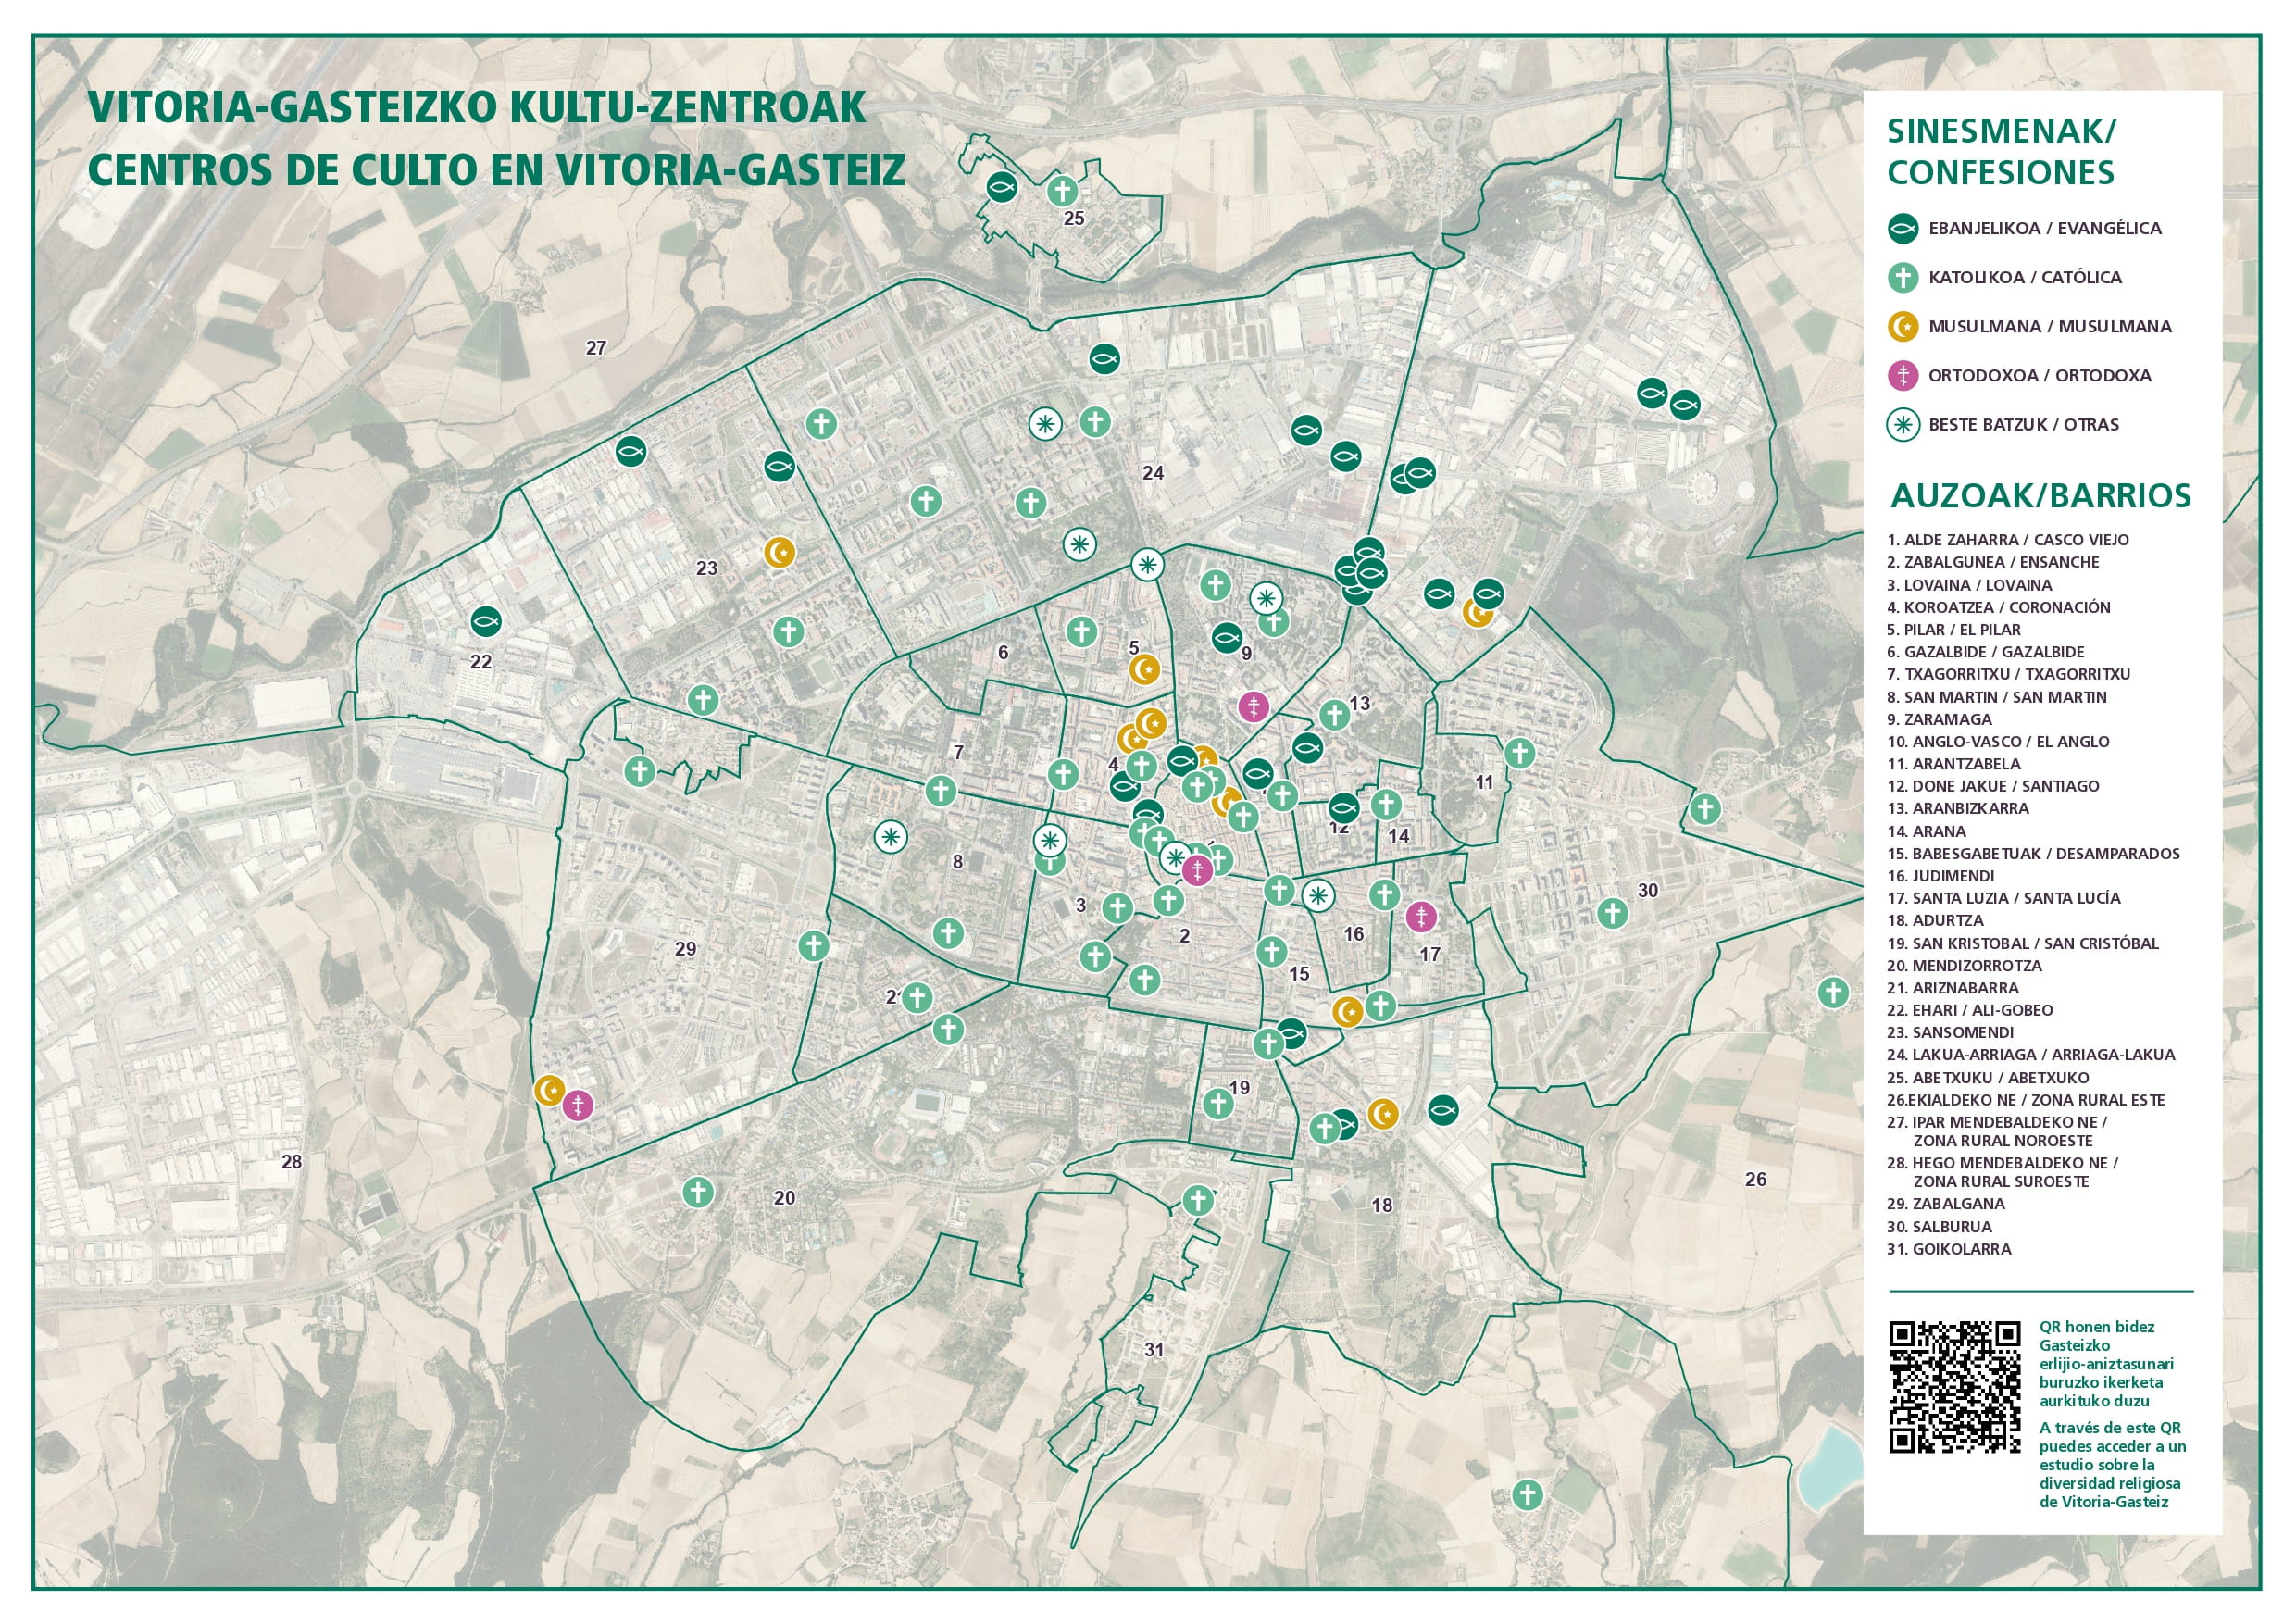Click the Ortodoxa pink cross legend icon
2296x1624 pixels.
pyautogui.click(x=1902, y=375)
